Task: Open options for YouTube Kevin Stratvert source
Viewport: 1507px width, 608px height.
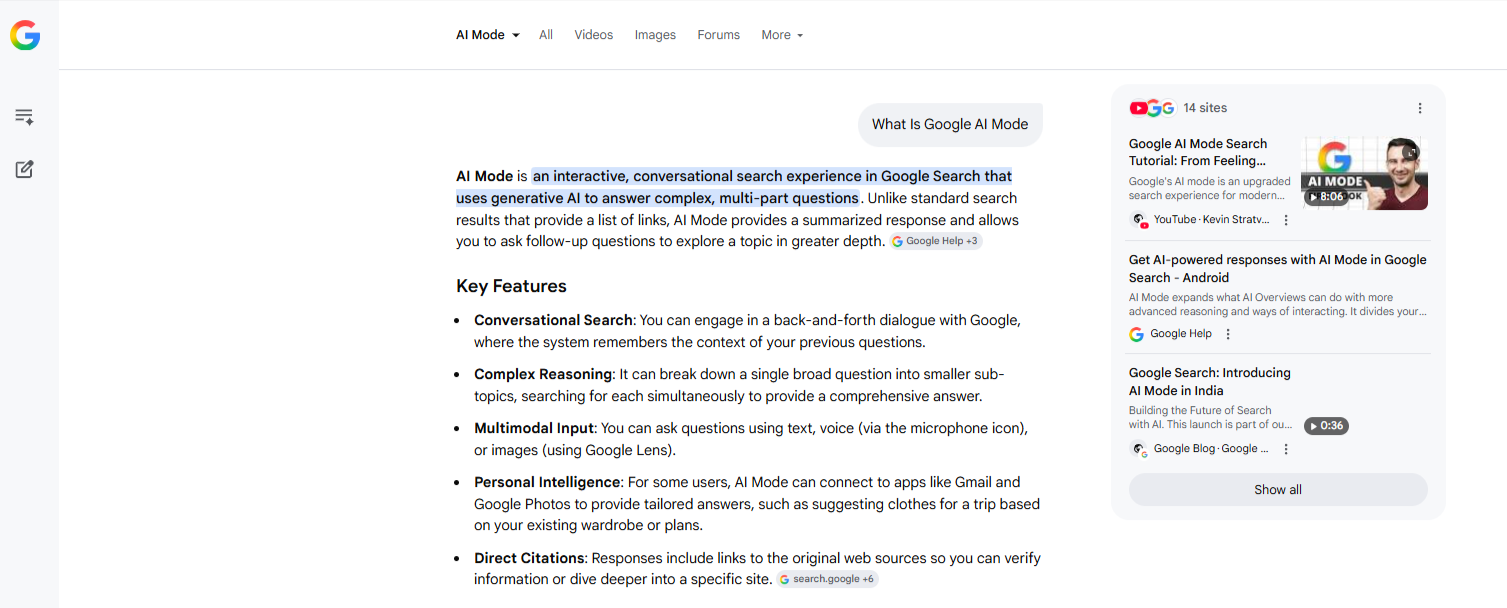Action: pos(1286,220)
